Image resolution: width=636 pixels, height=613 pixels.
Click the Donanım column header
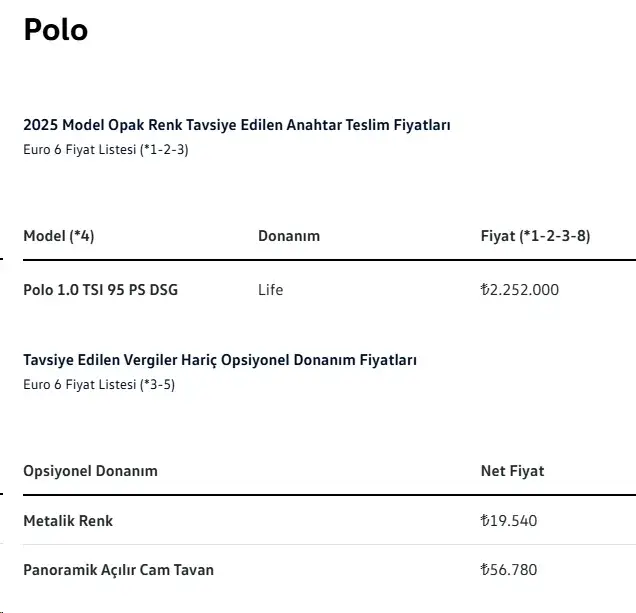click(289, 236)
